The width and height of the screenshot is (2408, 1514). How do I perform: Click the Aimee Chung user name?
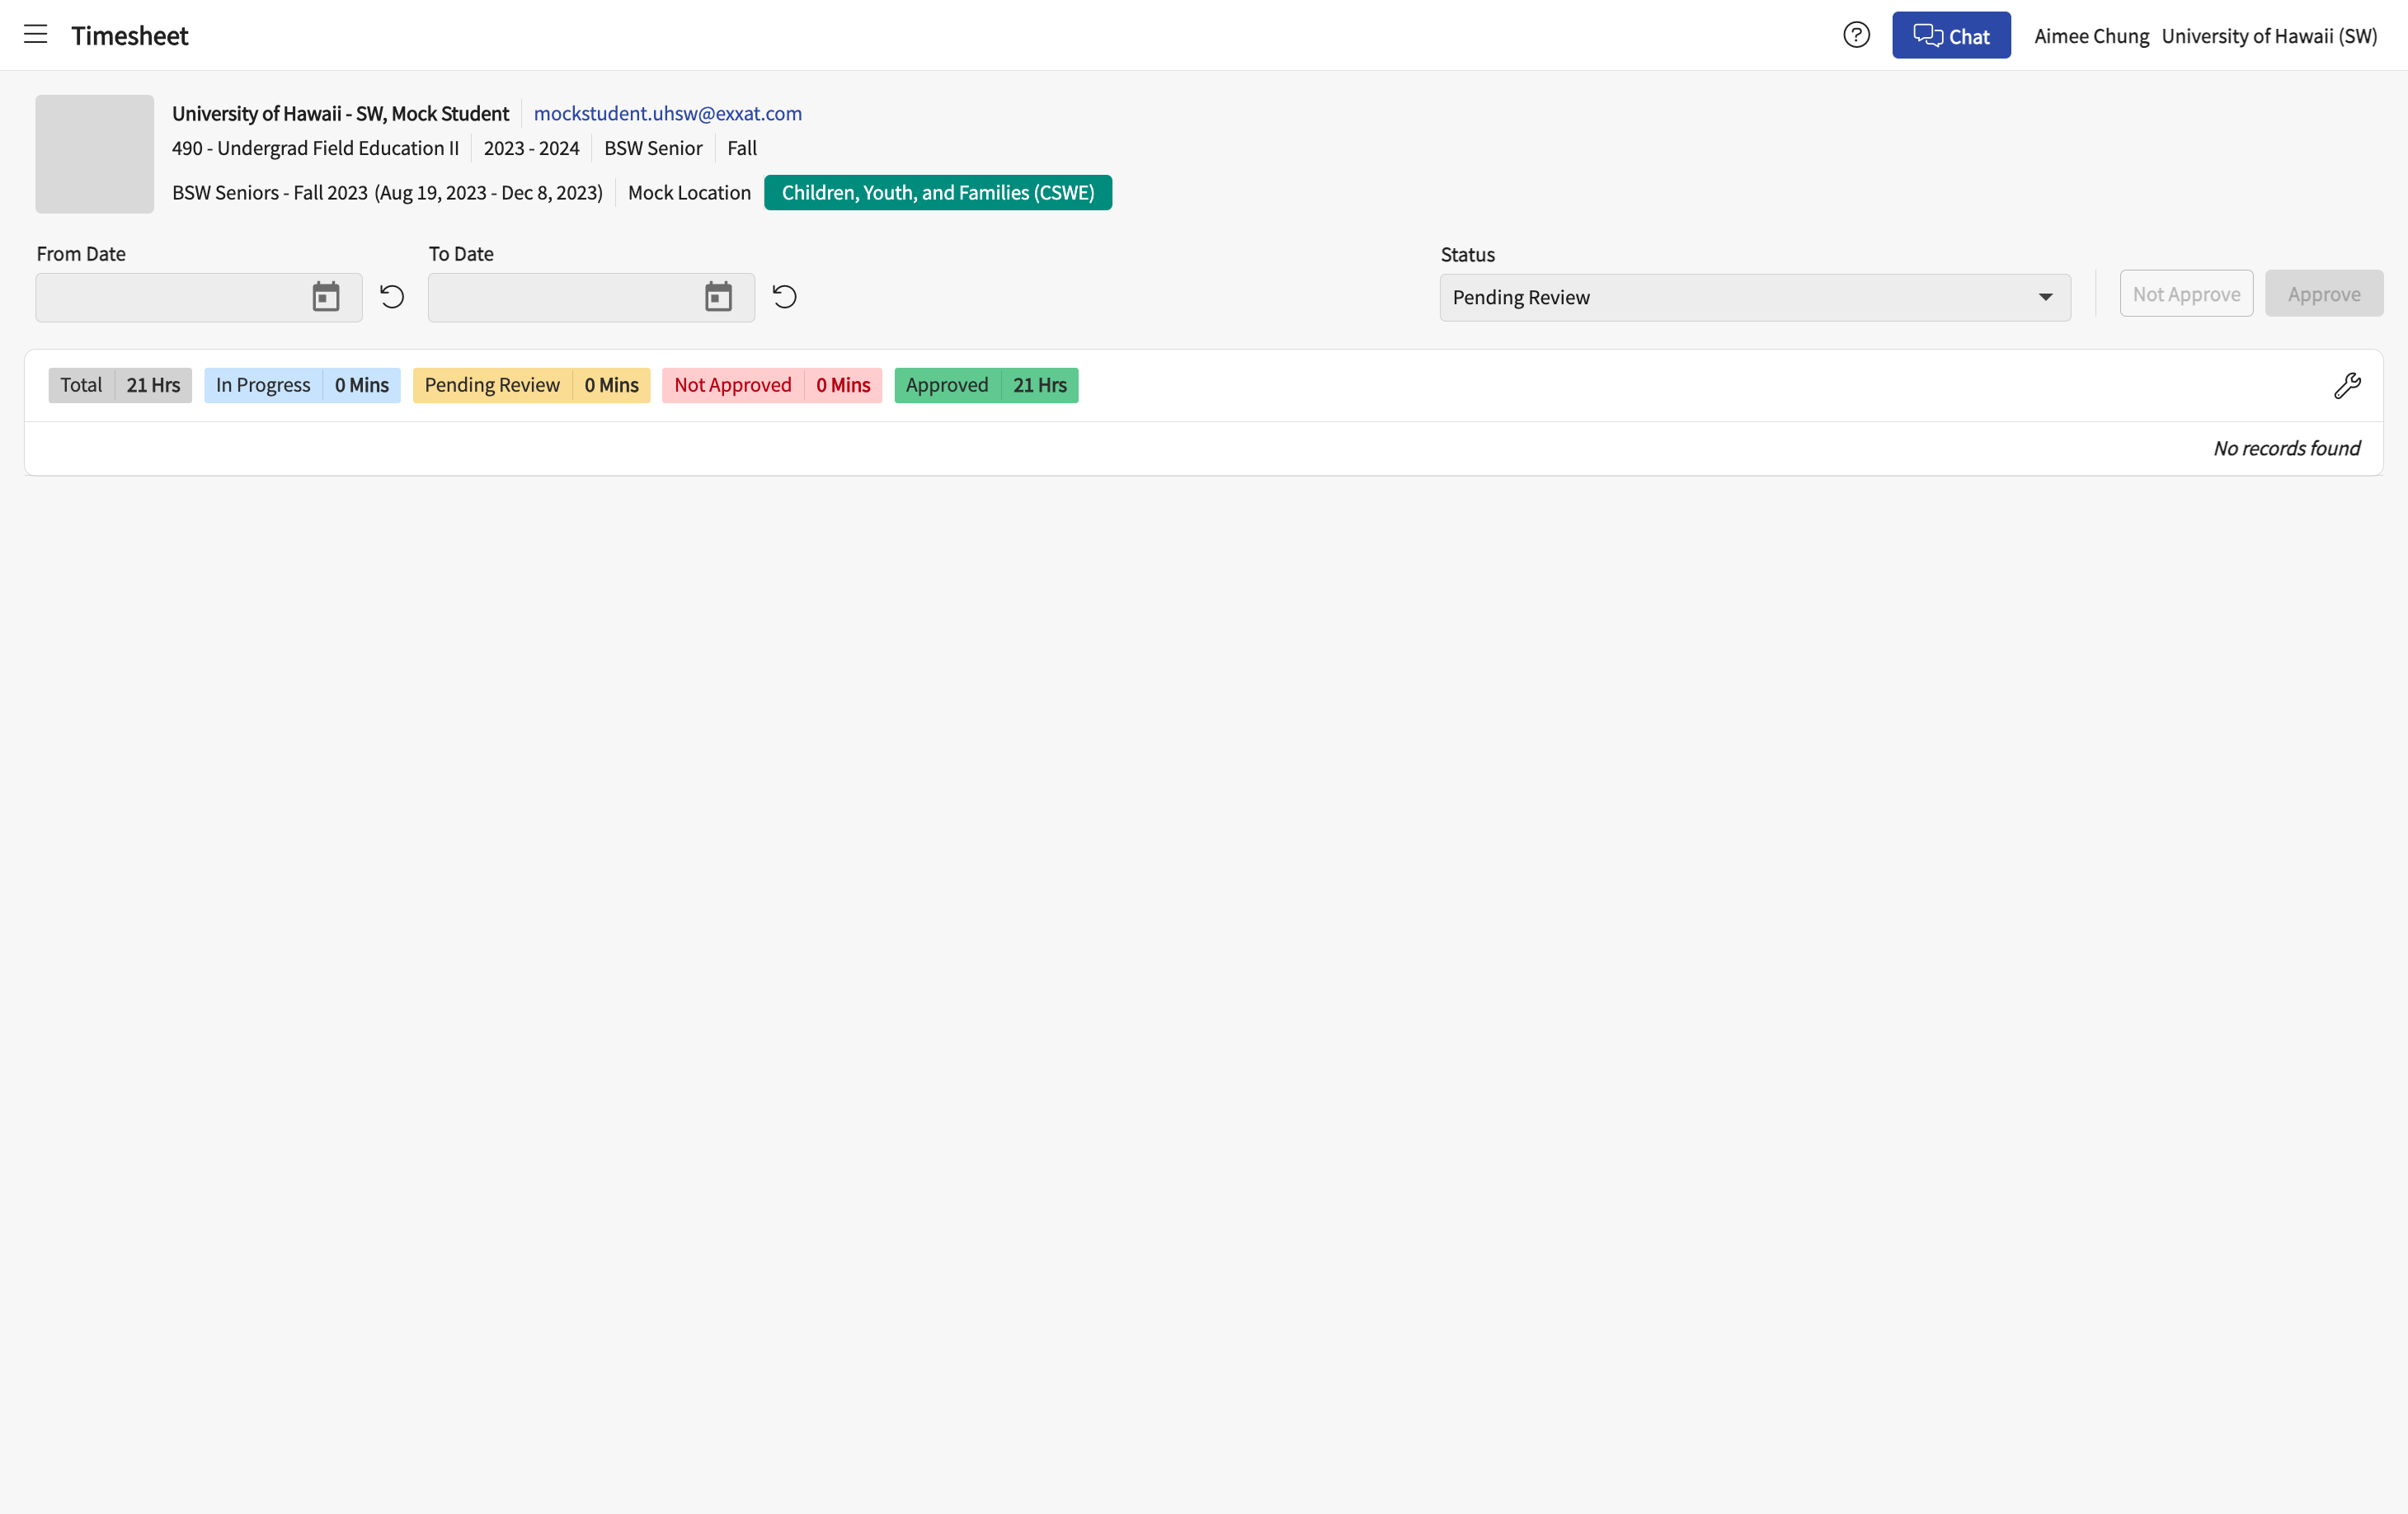point(2091,36)
